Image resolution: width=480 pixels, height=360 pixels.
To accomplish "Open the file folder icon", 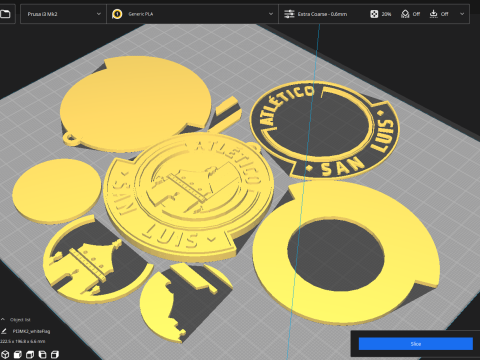I will pos(5,14).
